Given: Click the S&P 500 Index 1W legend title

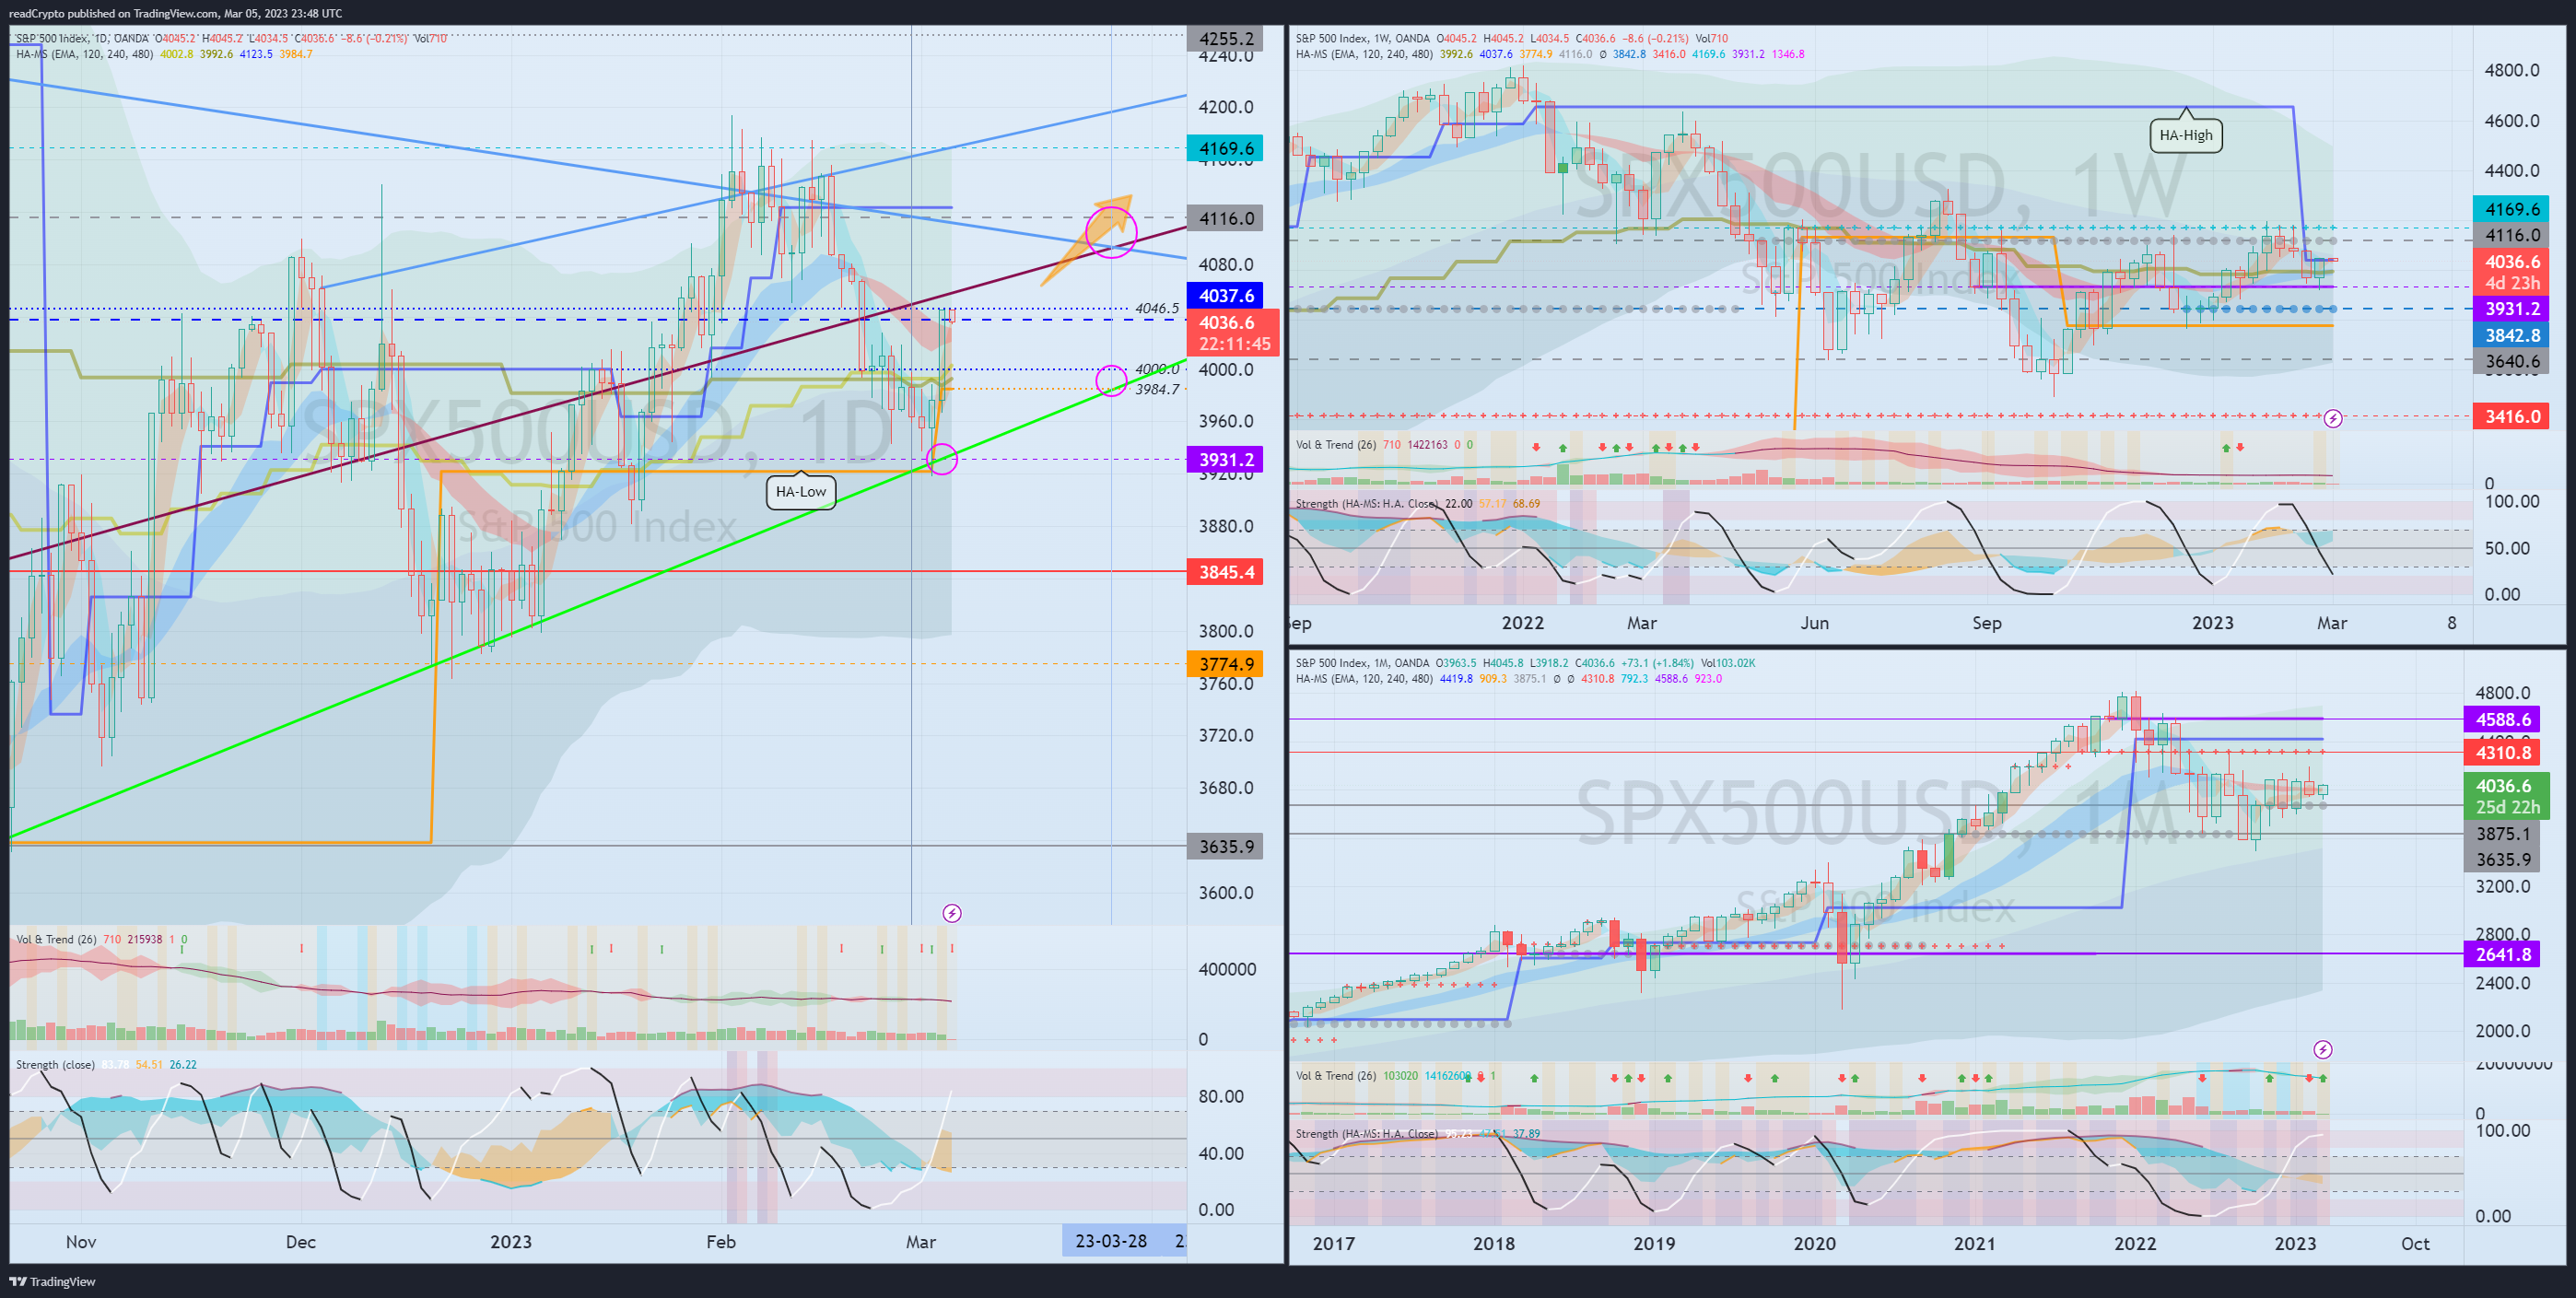Looking at the screenshot, I should coord(1363,38).
